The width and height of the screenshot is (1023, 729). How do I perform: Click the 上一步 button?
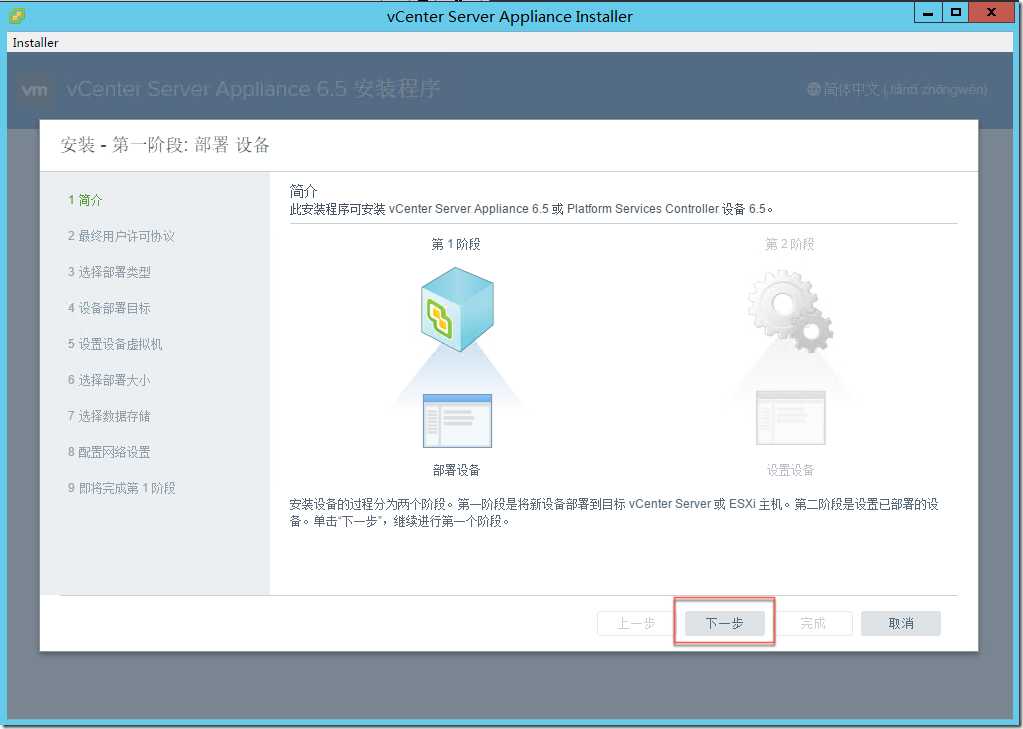point(636,623)
